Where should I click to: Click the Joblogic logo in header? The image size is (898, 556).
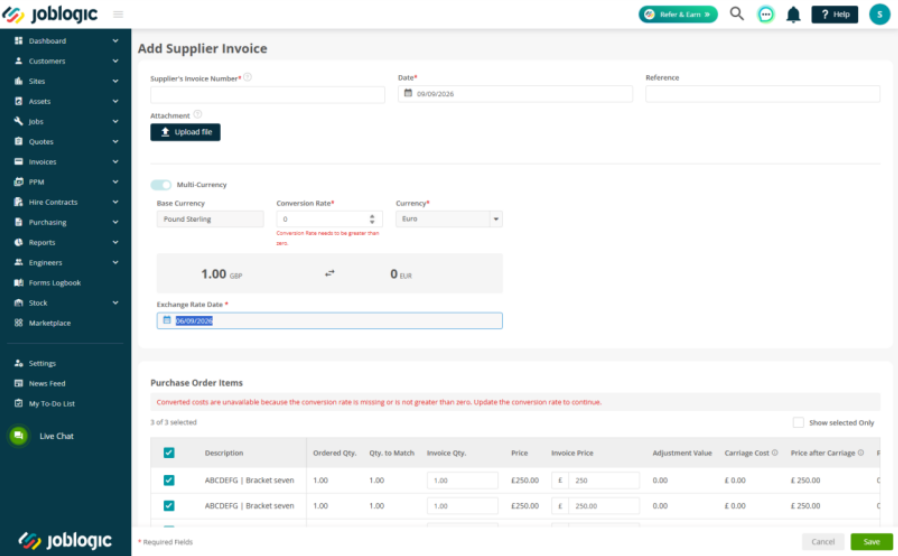coord(50,14)
